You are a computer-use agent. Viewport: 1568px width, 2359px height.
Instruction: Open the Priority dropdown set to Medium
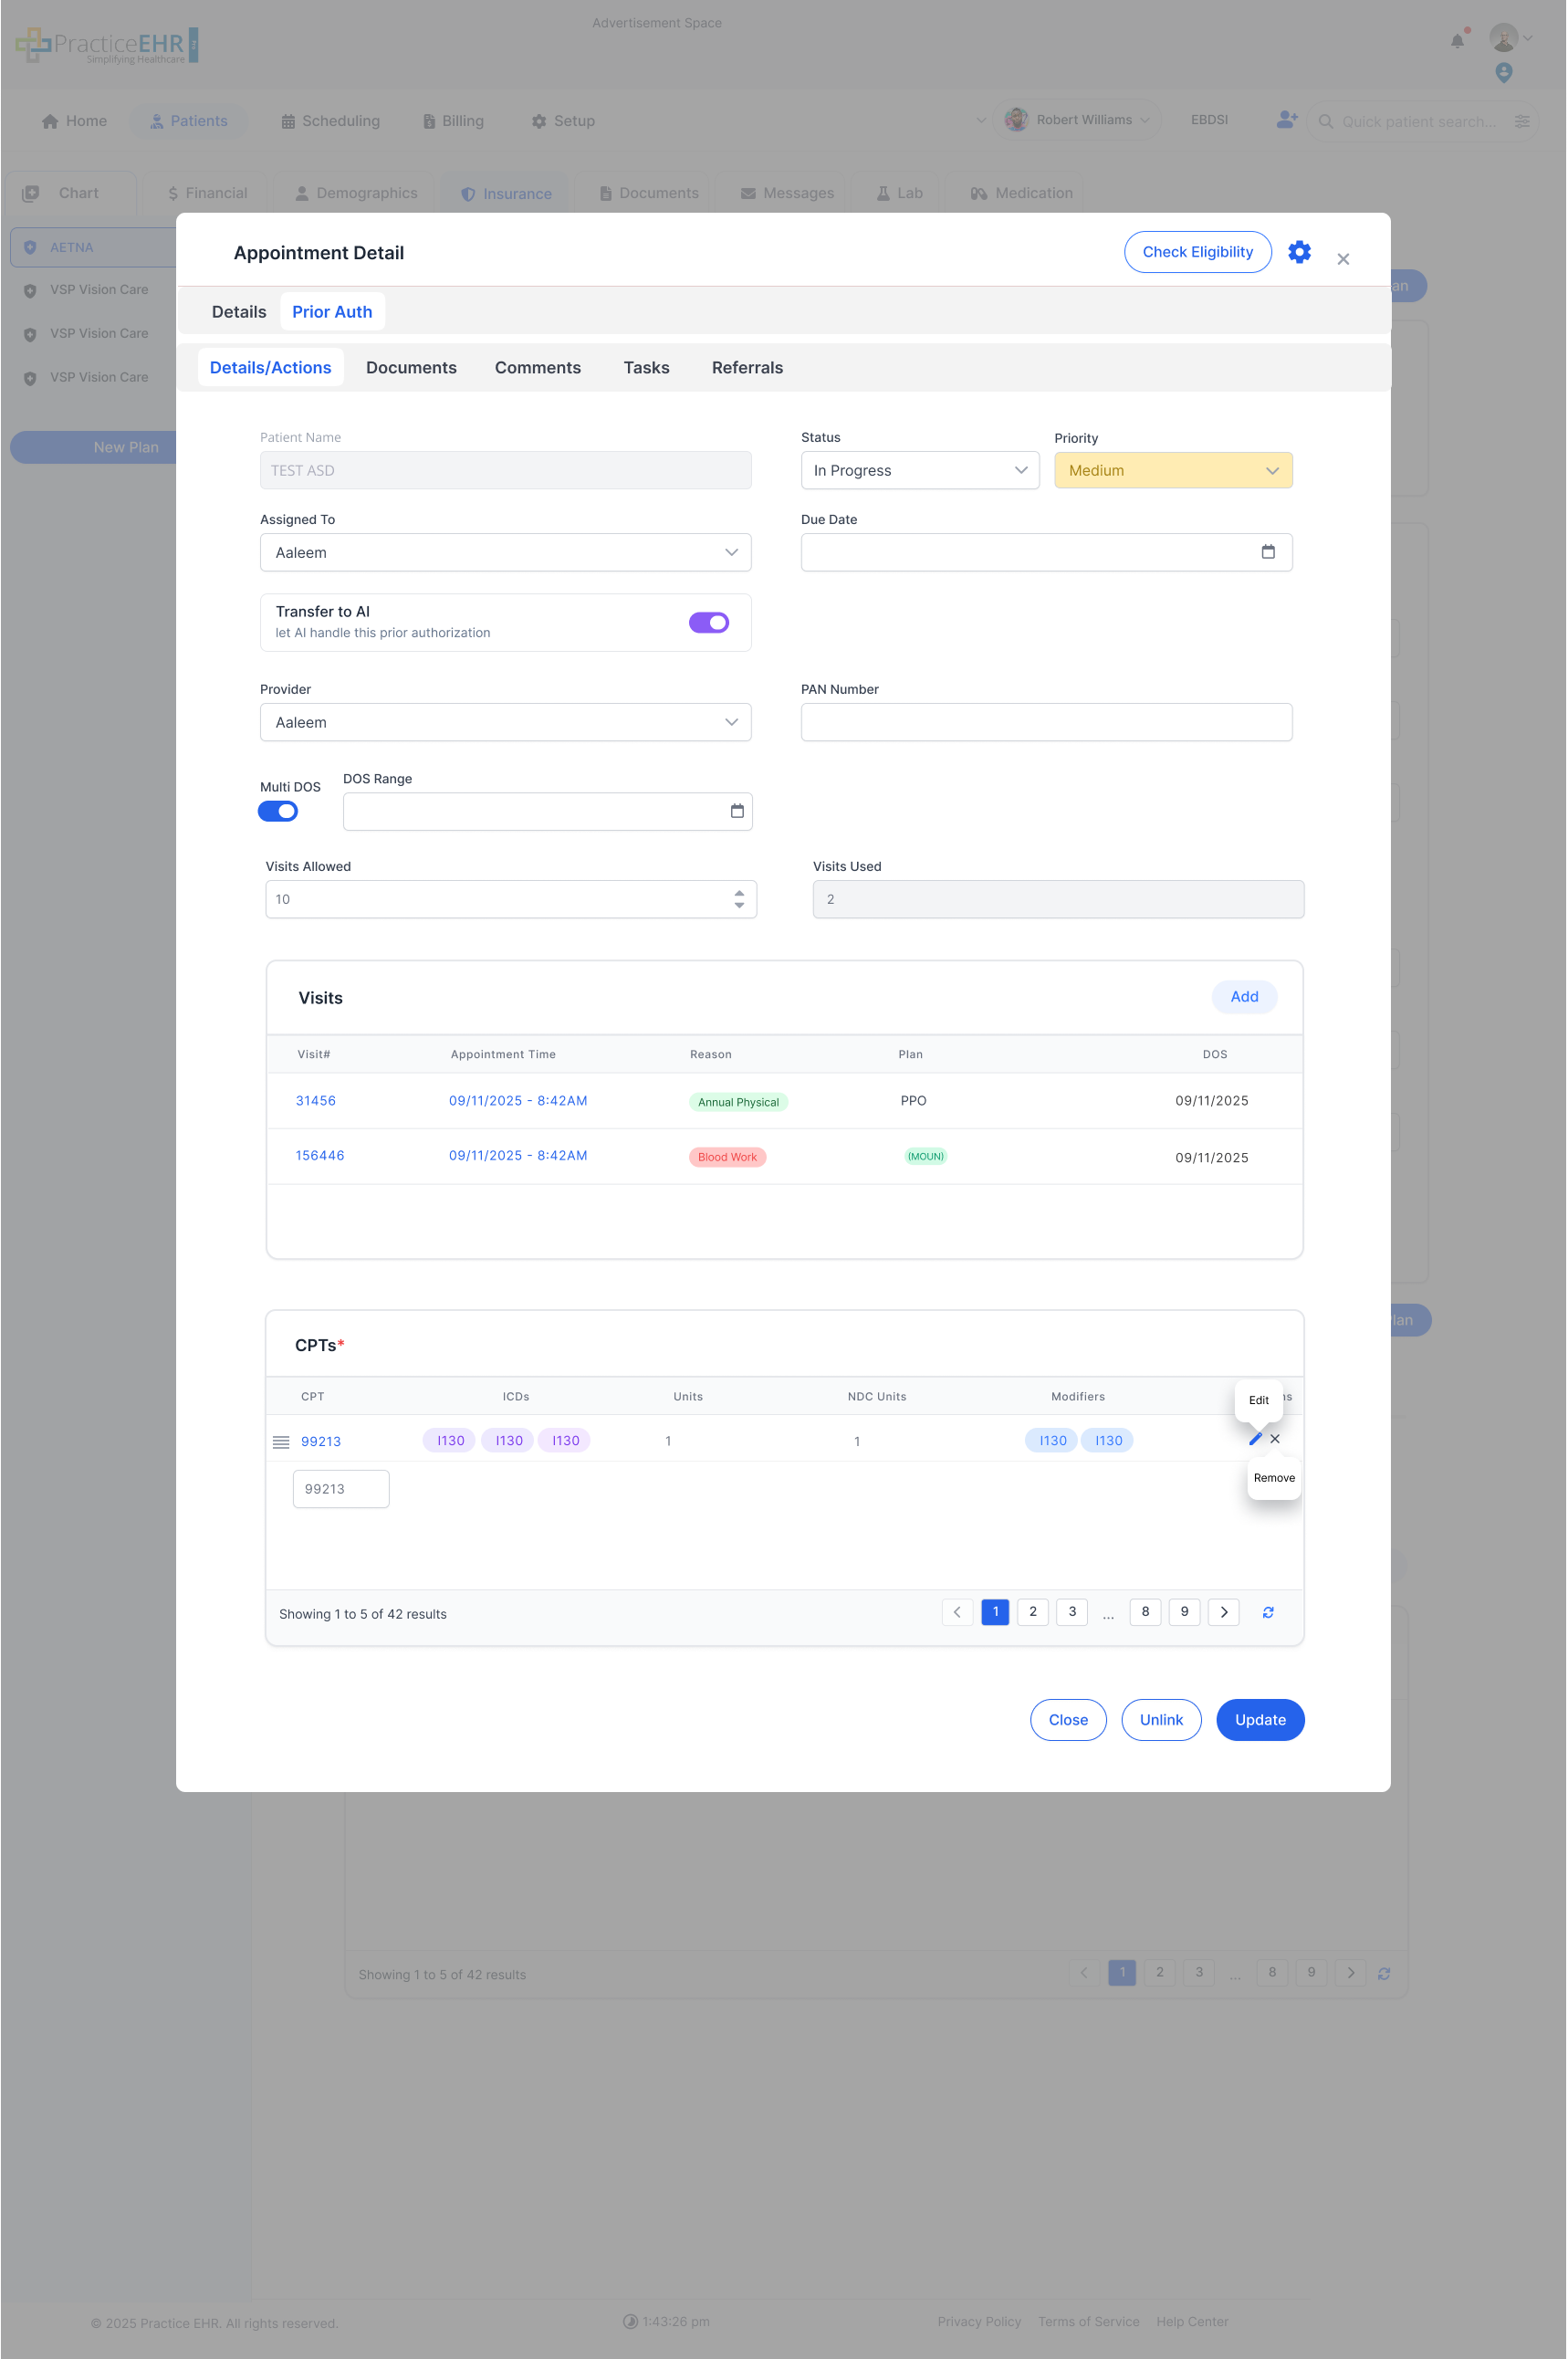point(1172,470)
